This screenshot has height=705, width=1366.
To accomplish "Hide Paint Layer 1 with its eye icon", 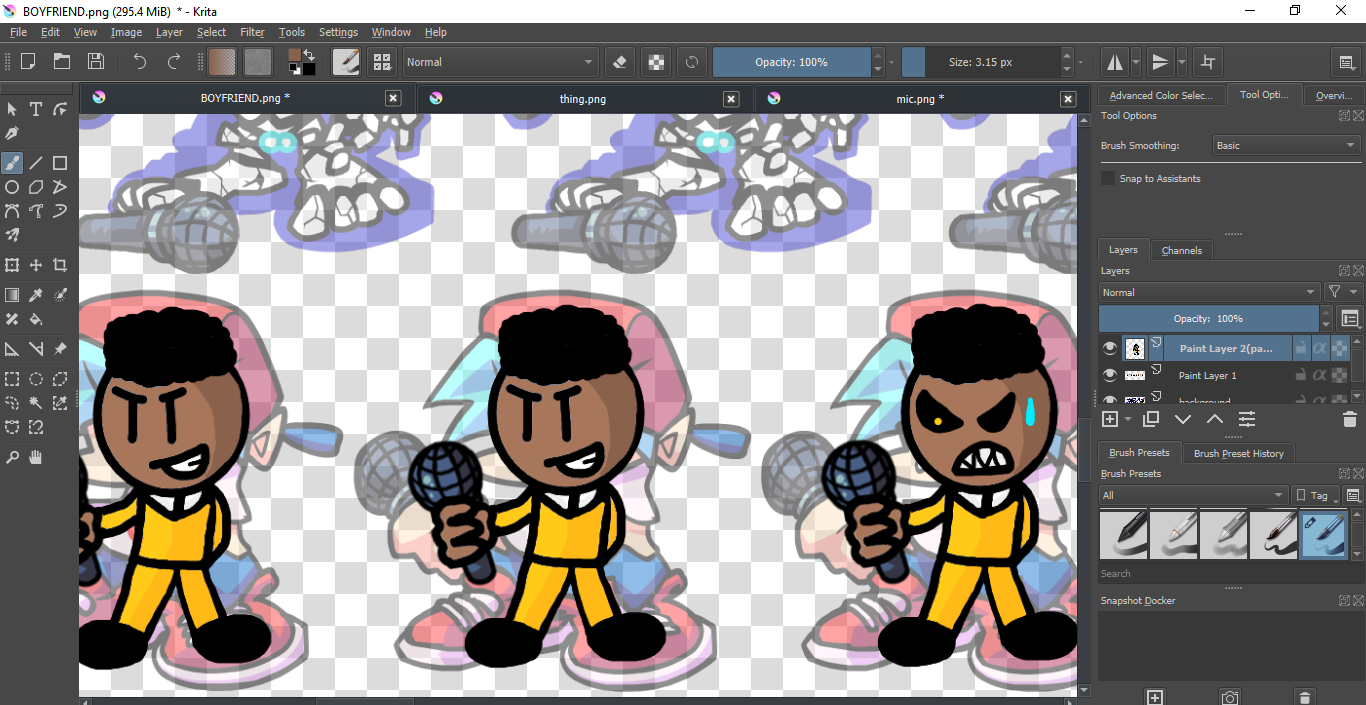I will tap(1109, 375).
